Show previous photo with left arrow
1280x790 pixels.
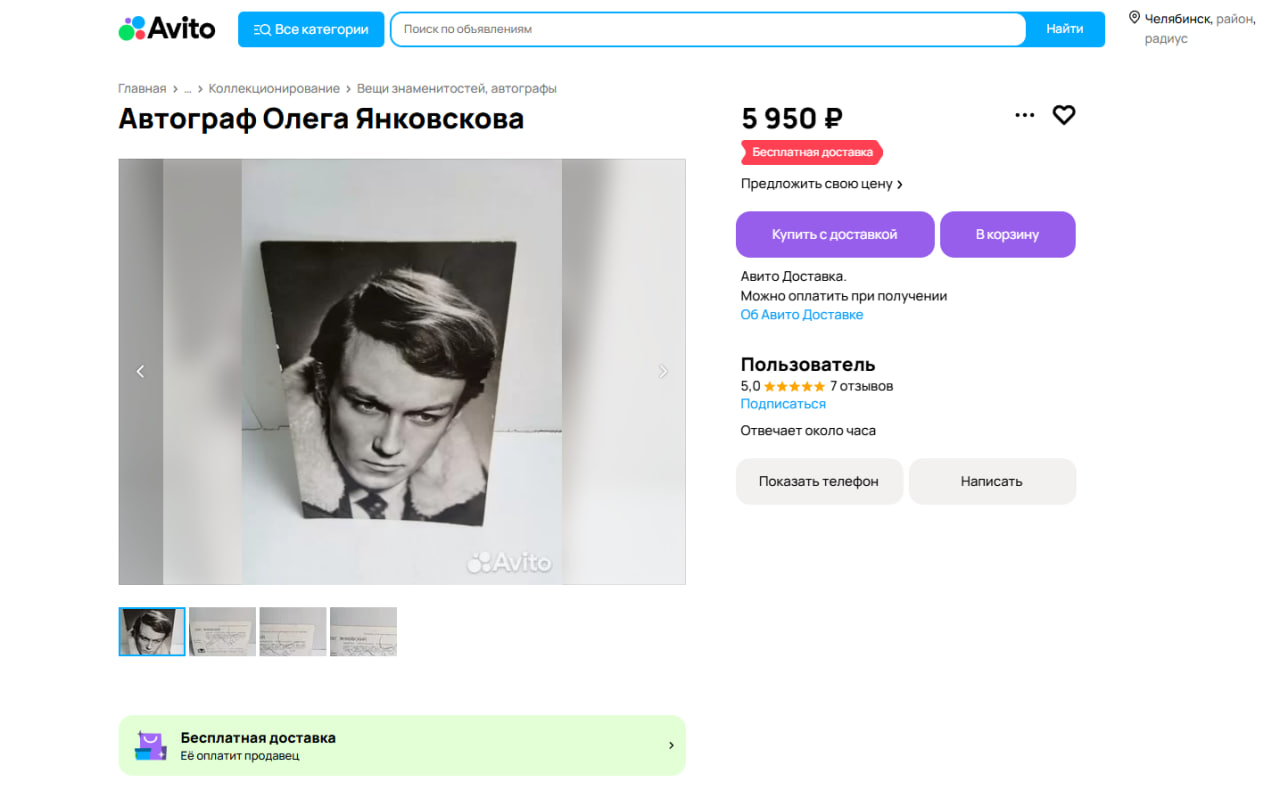click(140, 372)
